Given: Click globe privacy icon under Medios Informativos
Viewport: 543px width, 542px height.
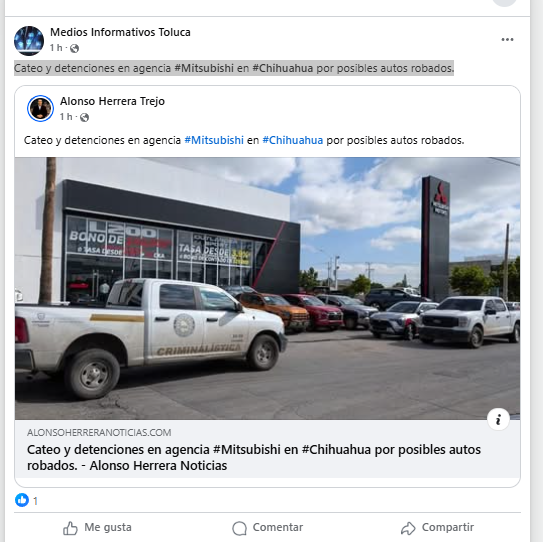Looking at the screenshot, I should click(74, 48).
